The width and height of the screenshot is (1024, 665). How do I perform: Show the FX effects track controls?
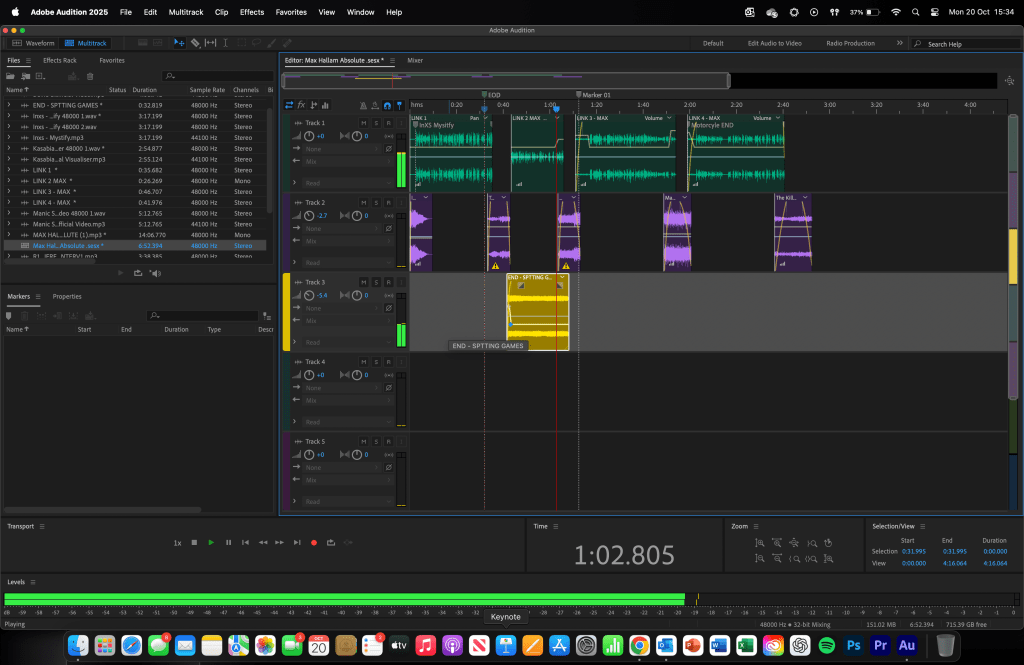(301, 105)
